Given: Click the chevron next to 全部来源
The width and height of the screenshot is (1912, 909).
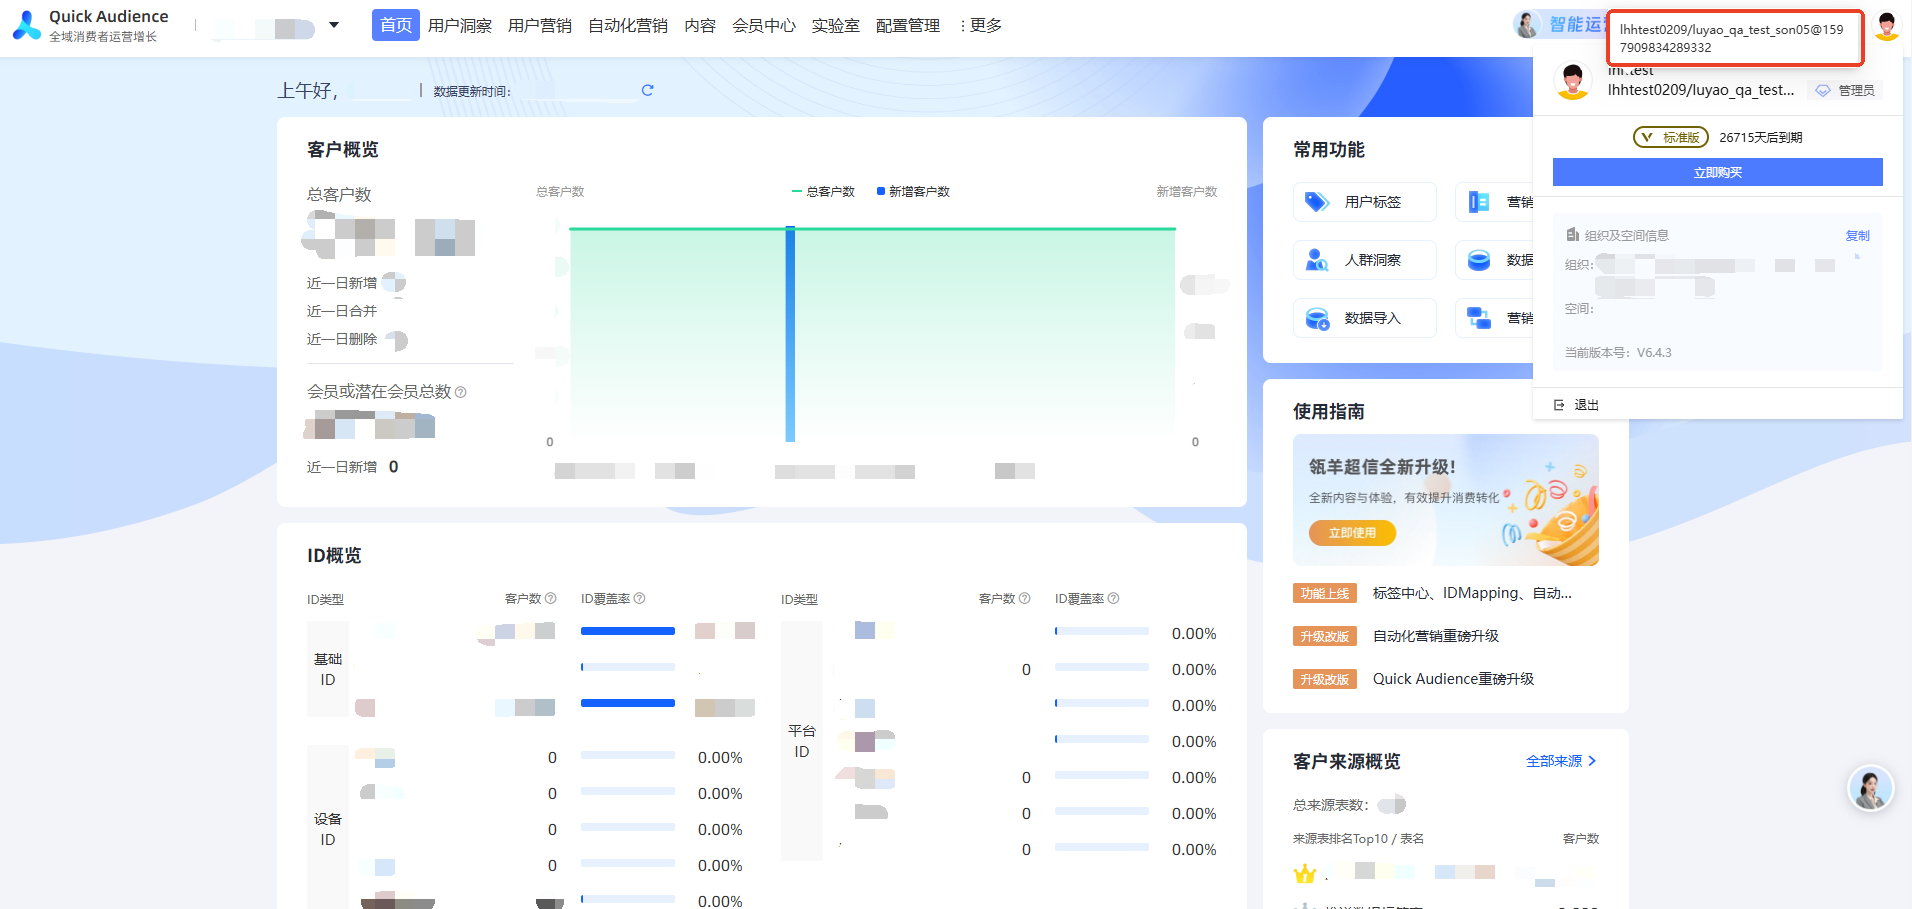Looking at the screenshot, I should click(1592, 761).
